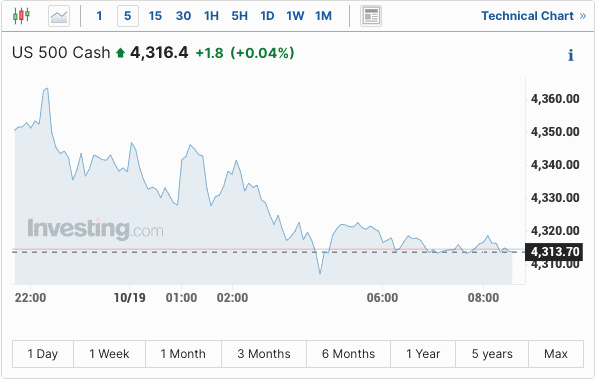Choose the 30 minute interval

click(x=183, y=16)
